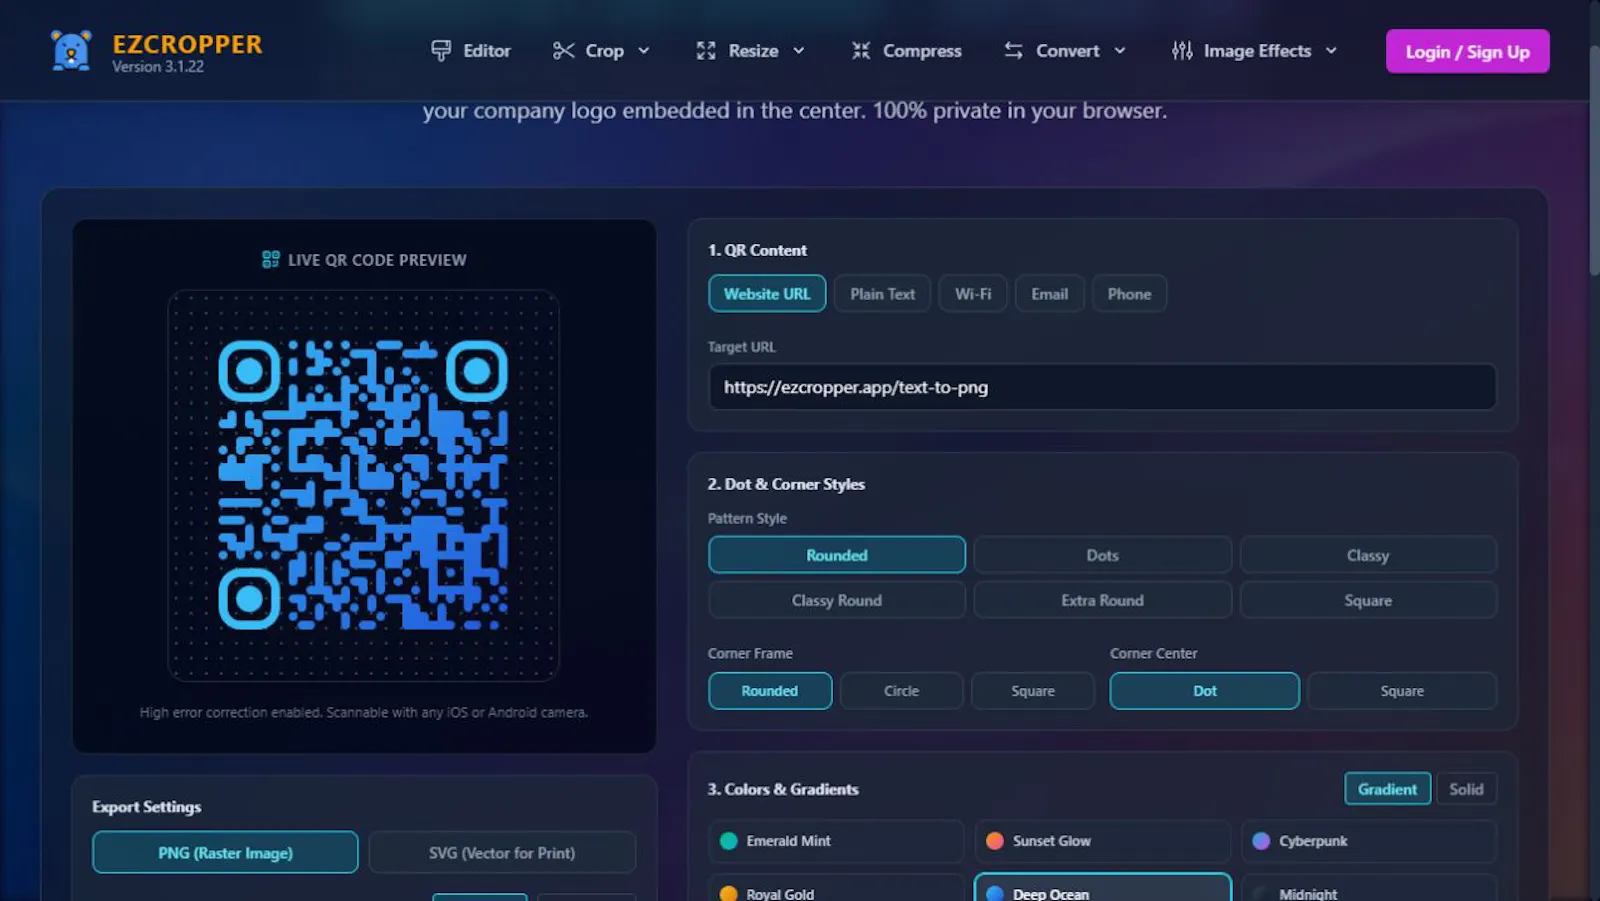Expand the Resize menu chevron
The image size is (1600, 901).
(x=799, y=51)
